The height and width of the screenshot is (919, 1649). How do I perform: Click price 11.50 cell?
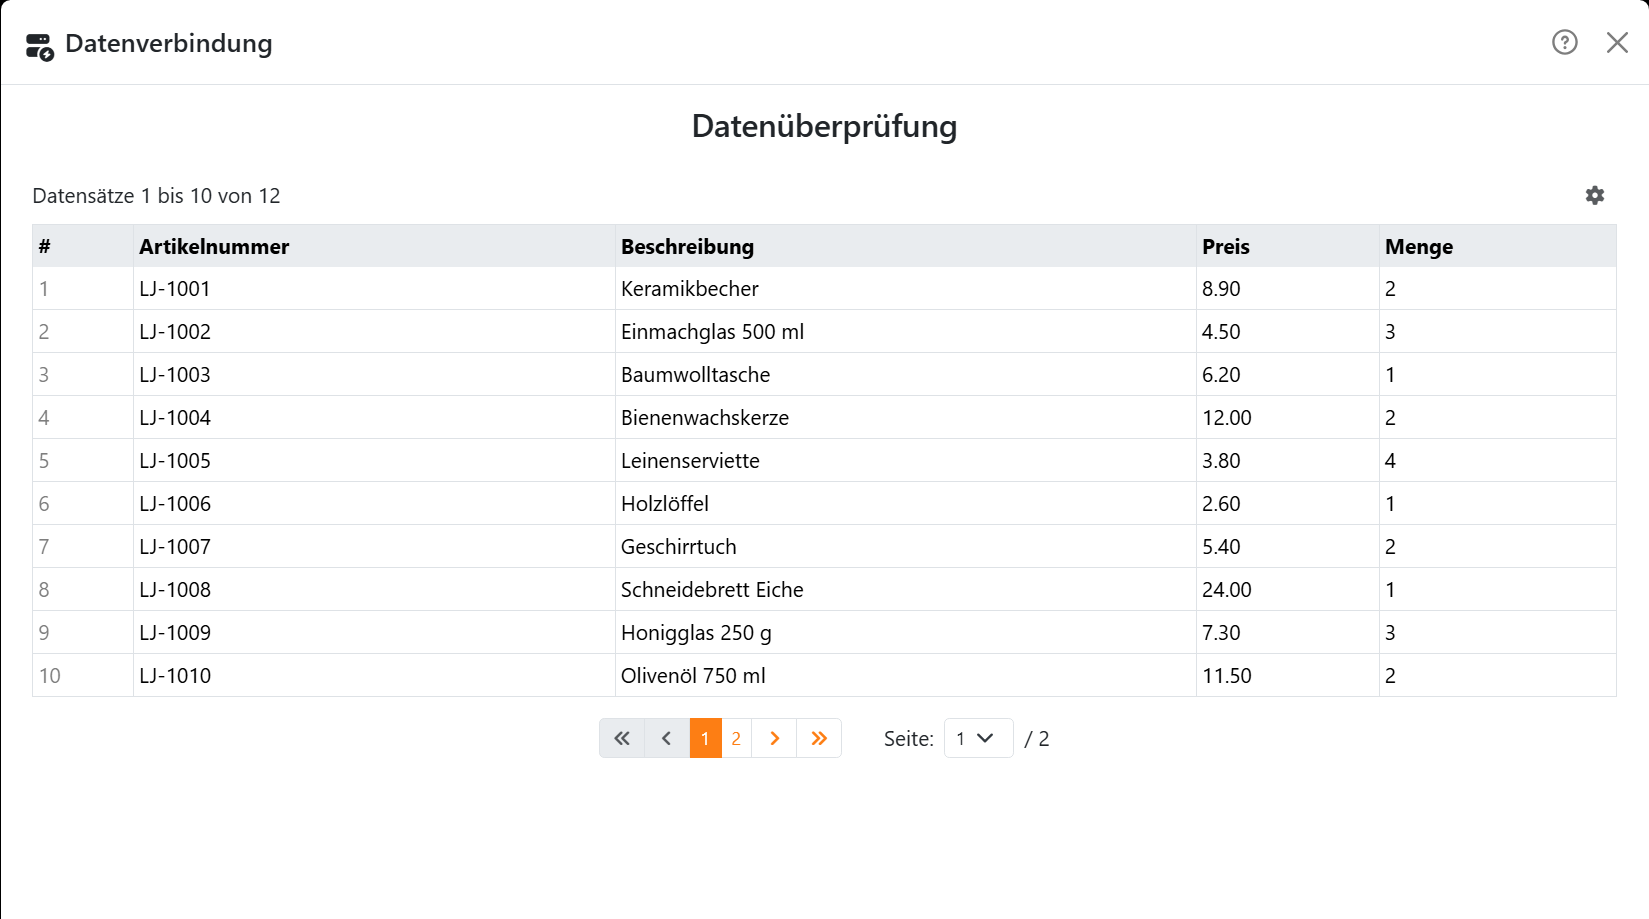(x=1288, y=676)
